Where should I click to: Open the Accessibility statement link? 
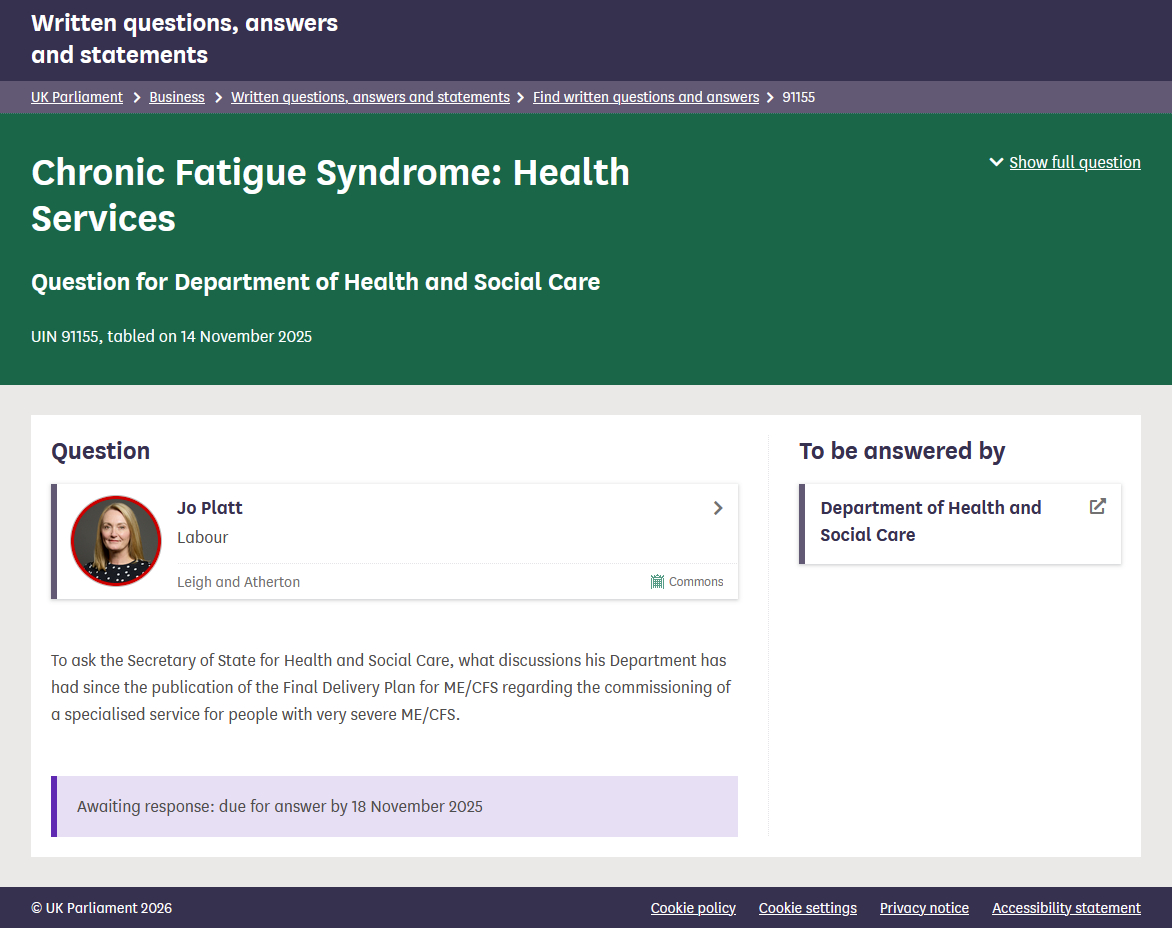tap(1066, 908)
